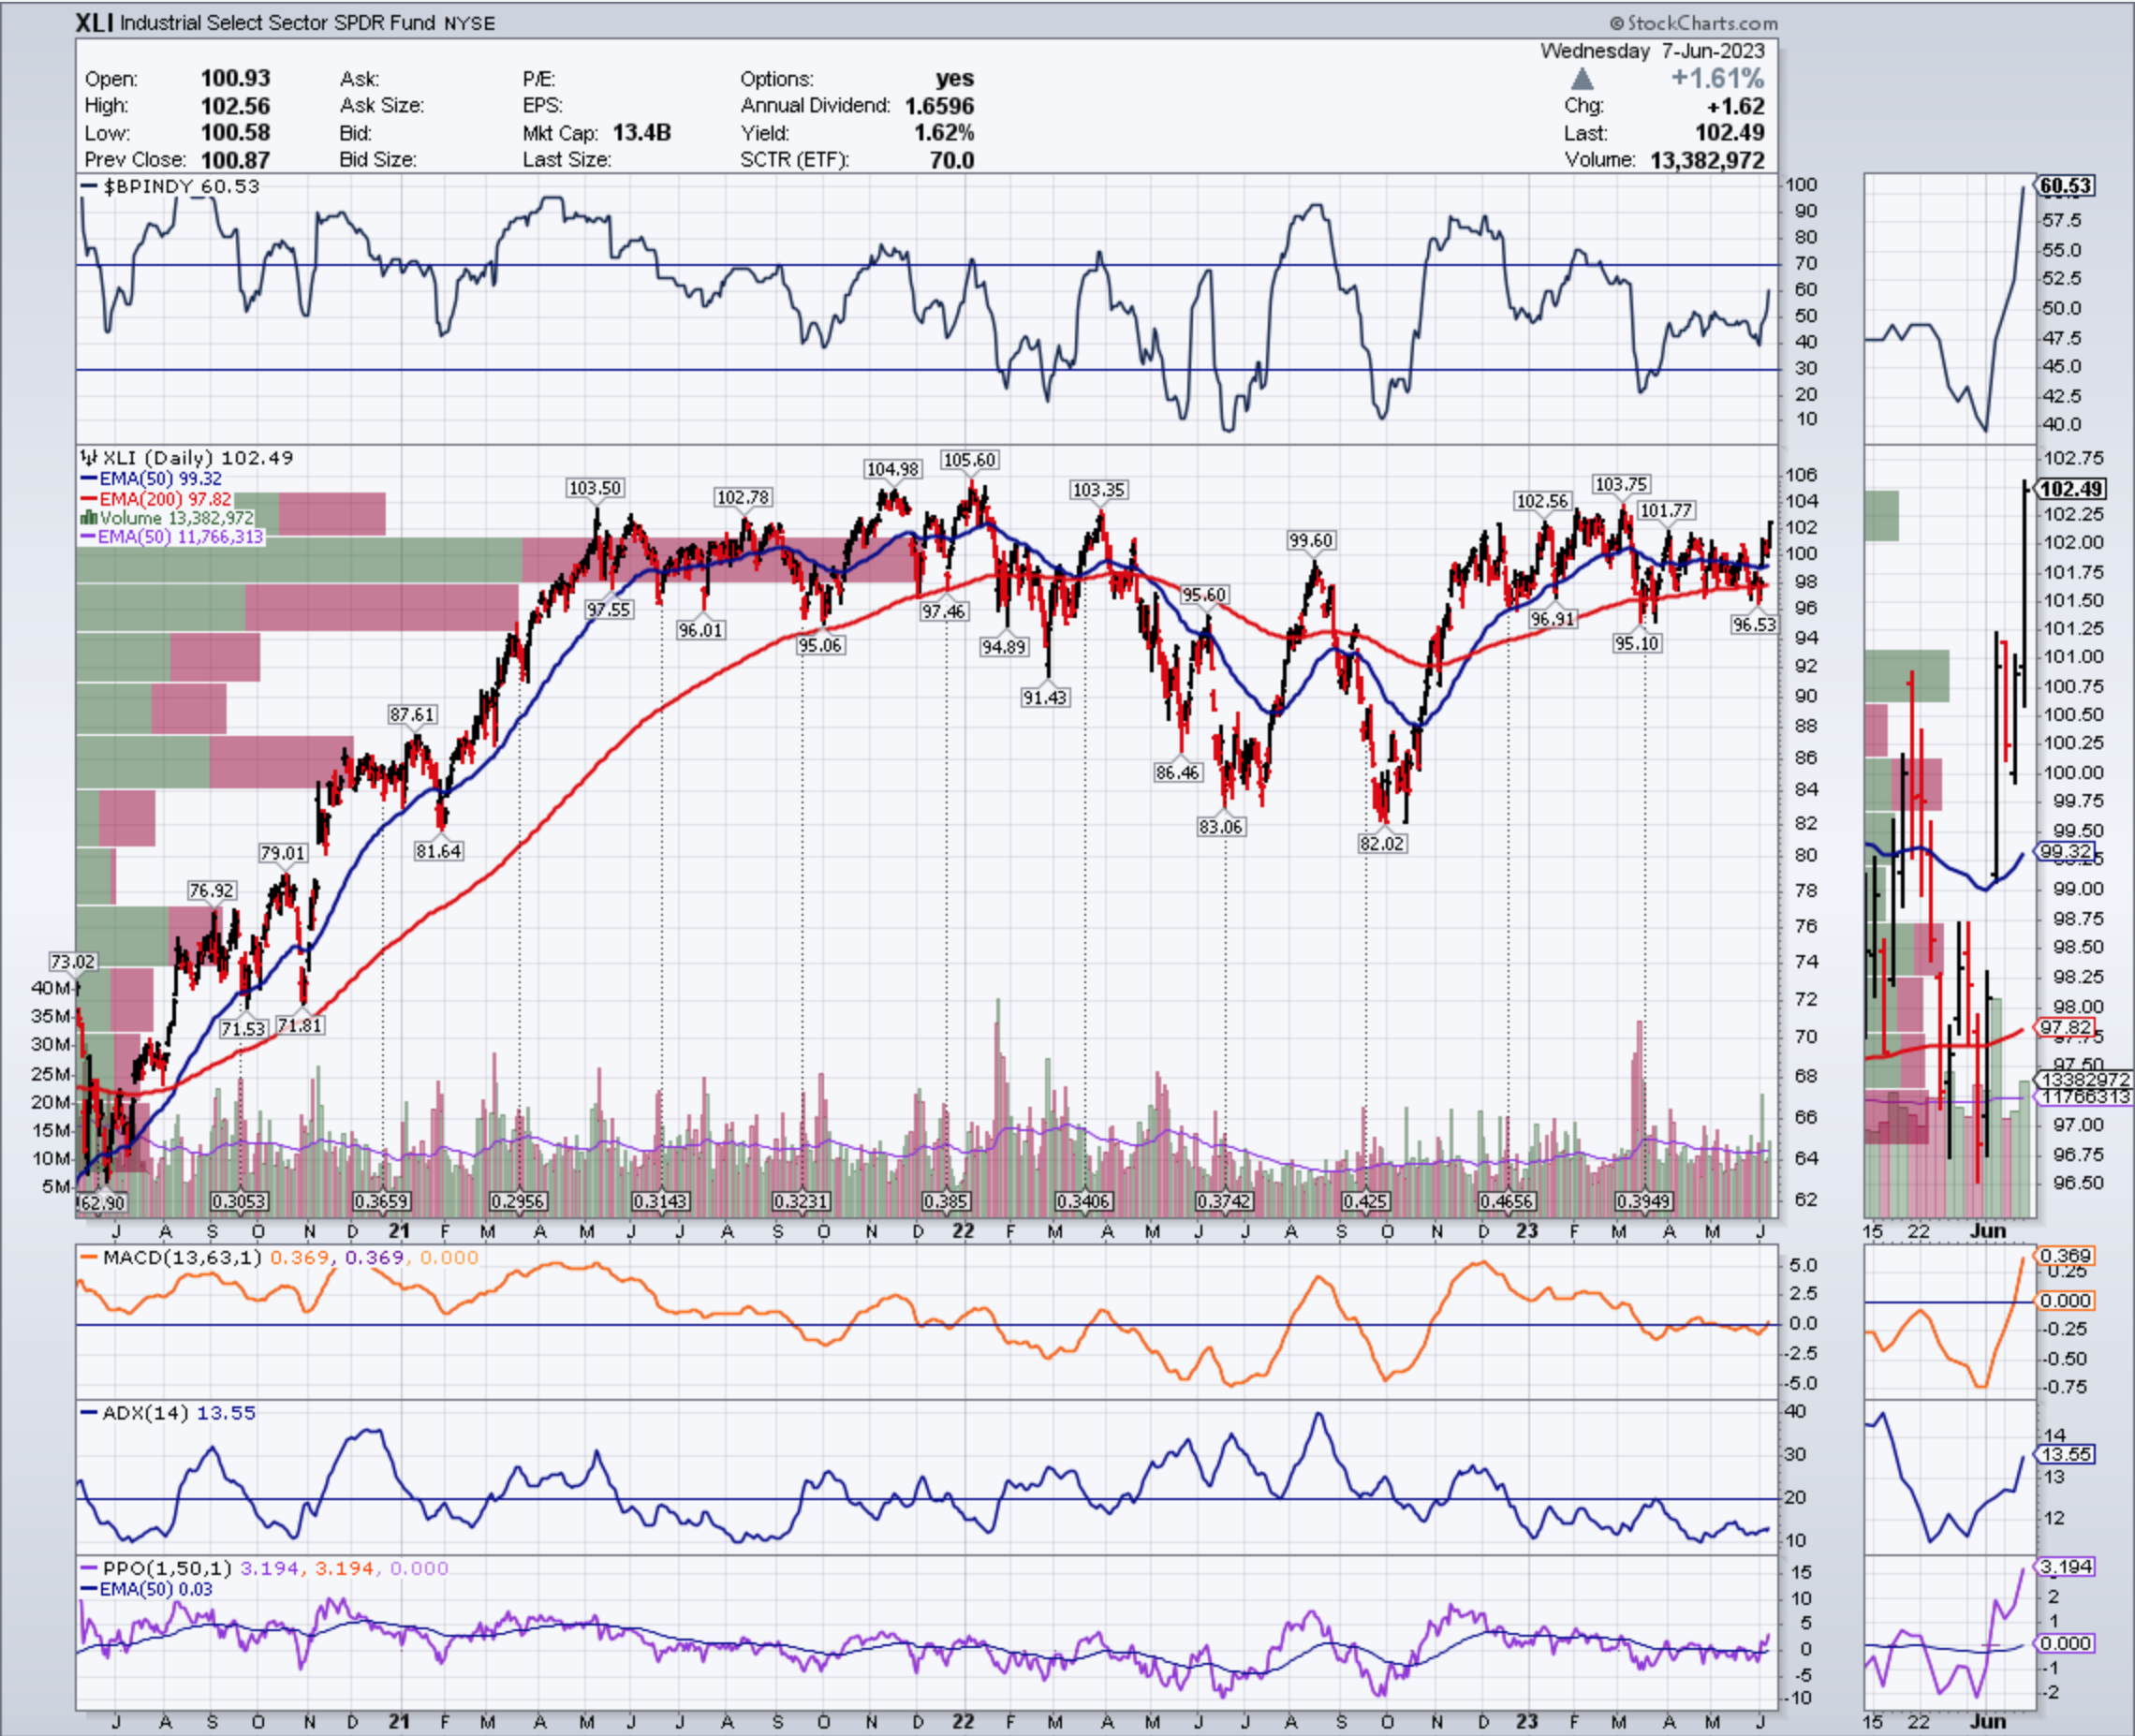Screen dimensions: 2135x1736
Task: Click the 102.78 peak price label
Action: point(743,497)
